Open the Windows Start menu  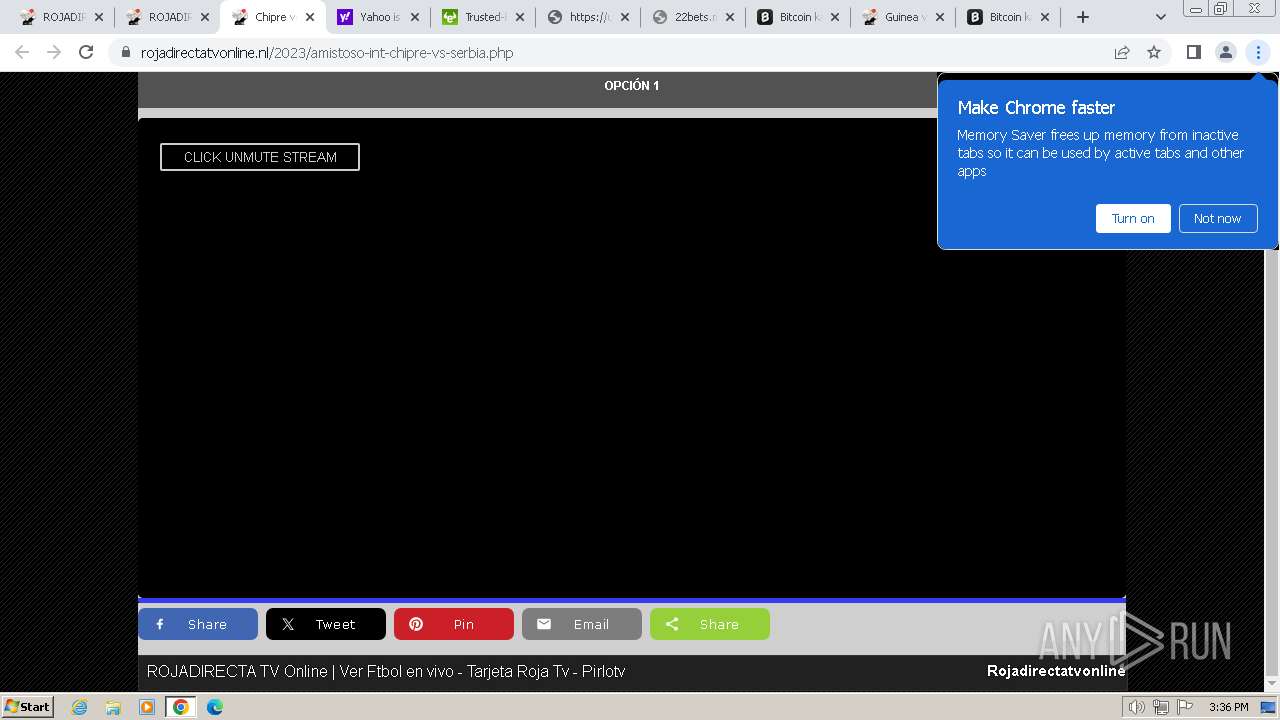pos(28,706)
